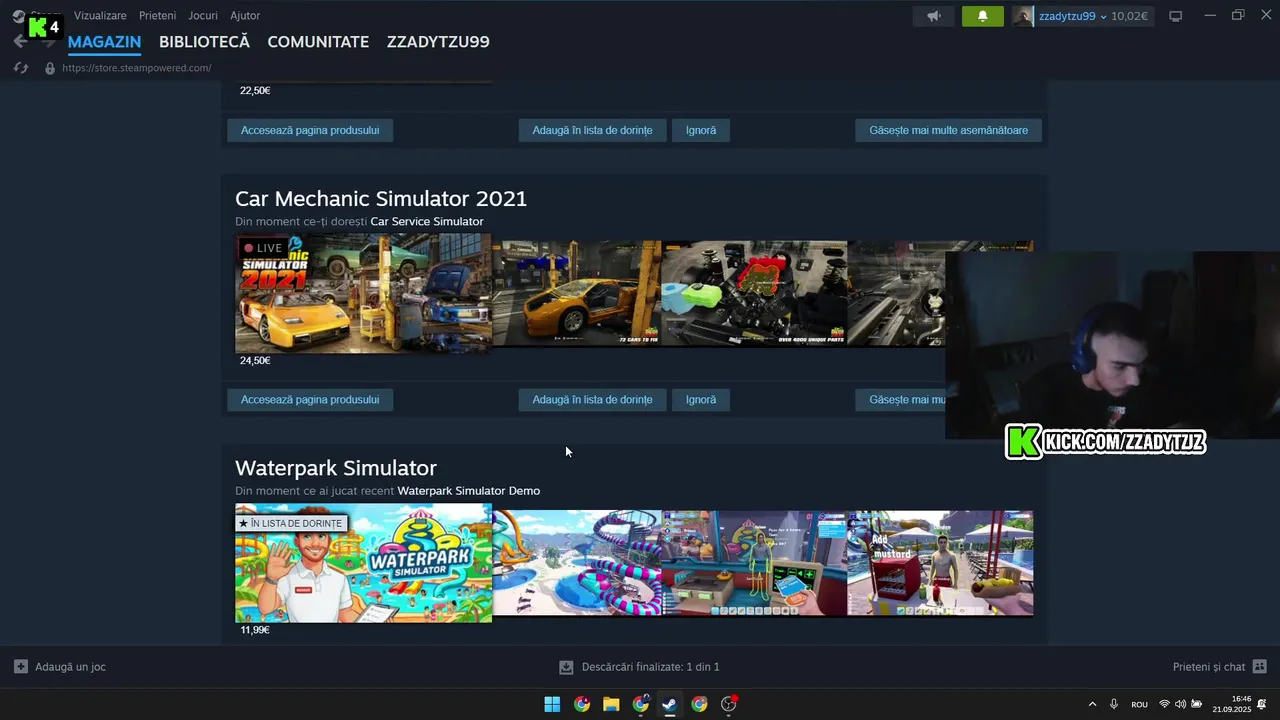The width and height of the screenshot is (1280, 720).
Task: Click the plus icon for Adaugă un joc
Action: click(x=21, y=666)
